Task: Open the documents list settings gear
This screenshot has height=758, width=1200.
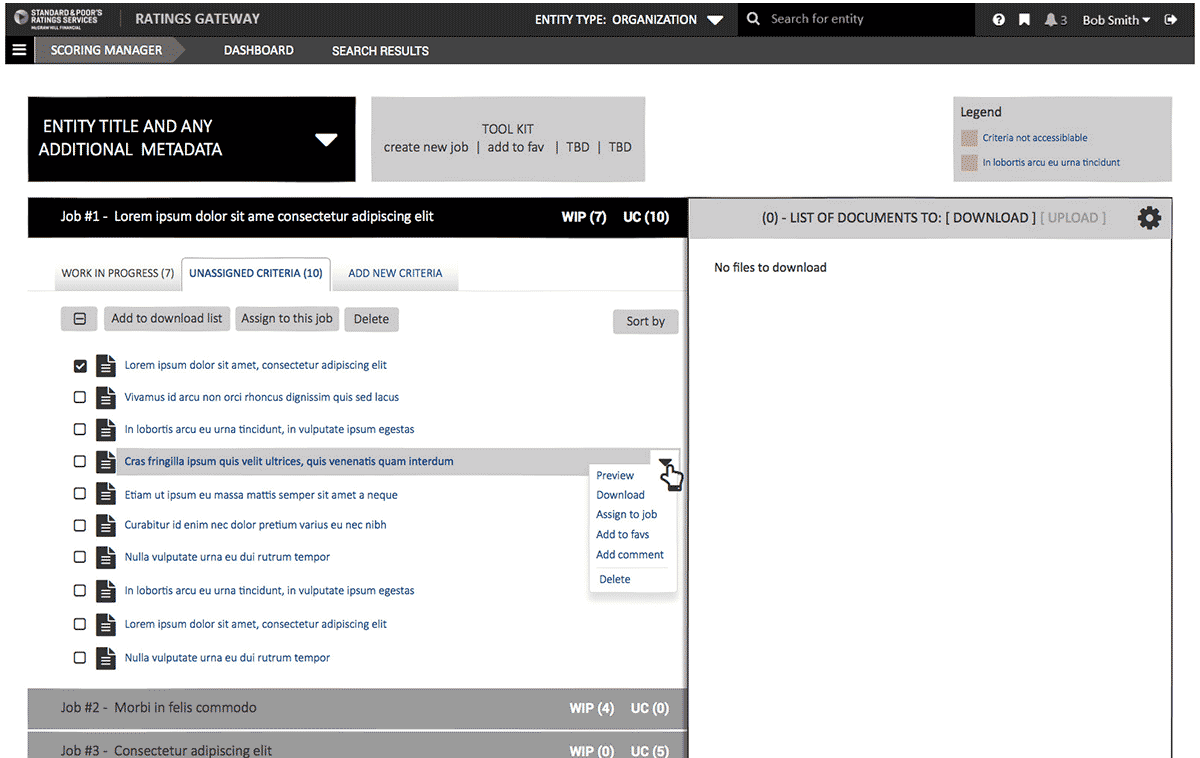Action: click(1149, 218)
